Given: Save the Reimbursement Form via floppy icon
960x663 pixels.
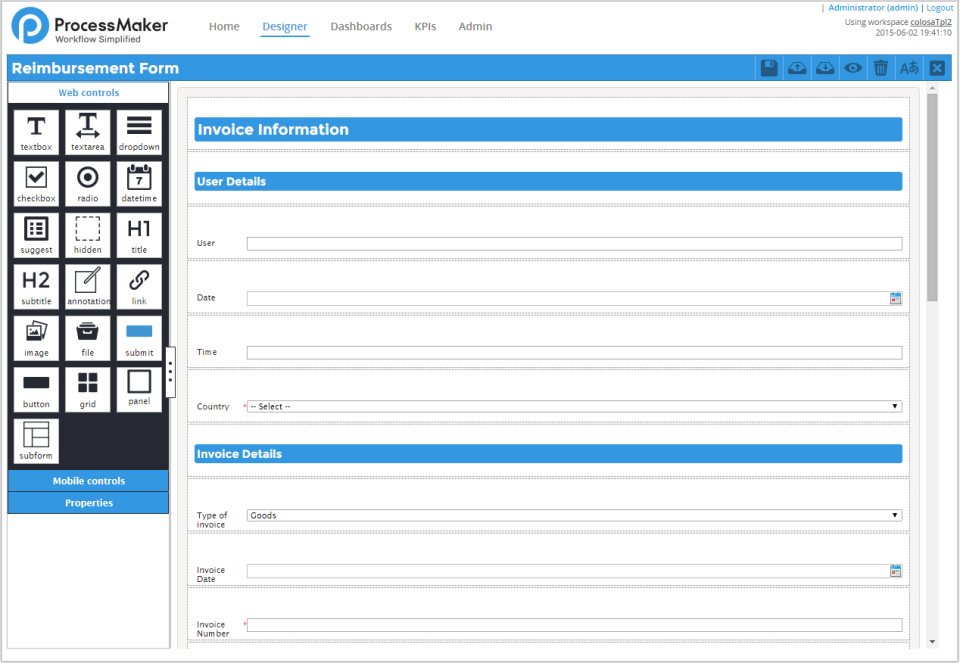Looking at the screenshot, I should [769, 67].
